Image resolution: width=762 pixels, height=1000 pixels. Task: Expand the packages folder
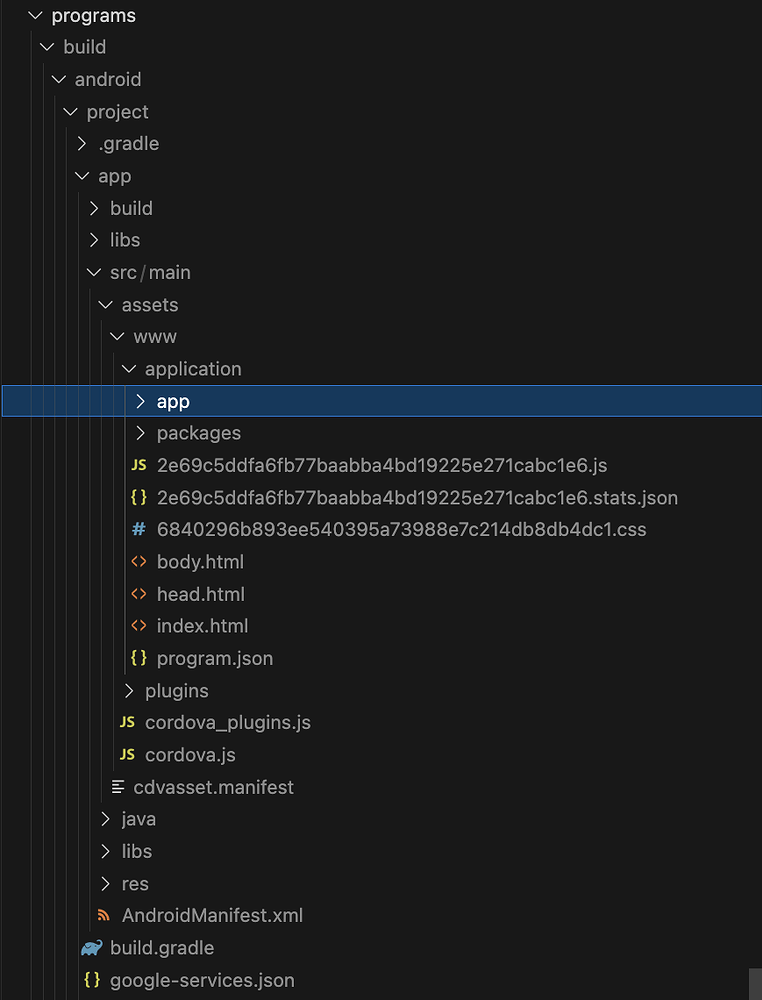click(x=140, y=432)
